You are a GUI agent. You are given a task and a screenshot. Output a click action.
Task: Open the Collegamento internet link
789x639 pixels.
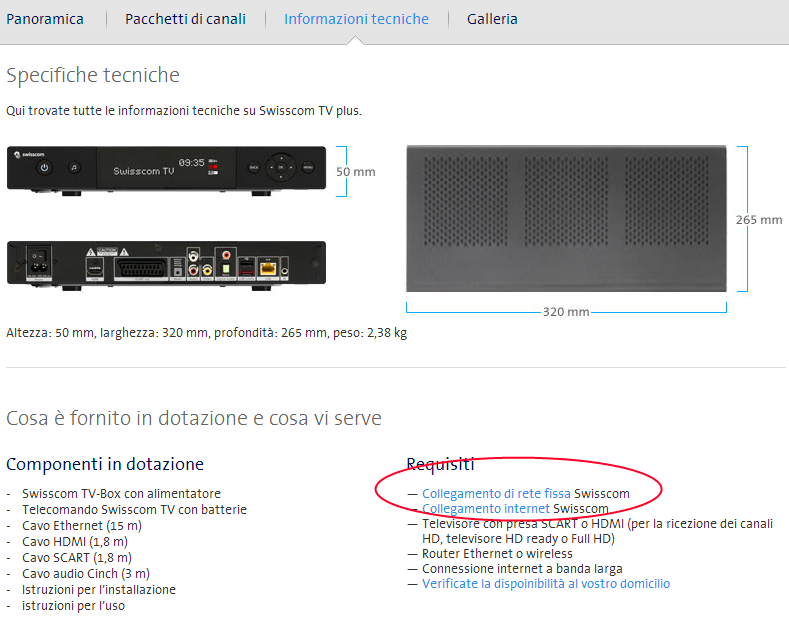[486, 509]
